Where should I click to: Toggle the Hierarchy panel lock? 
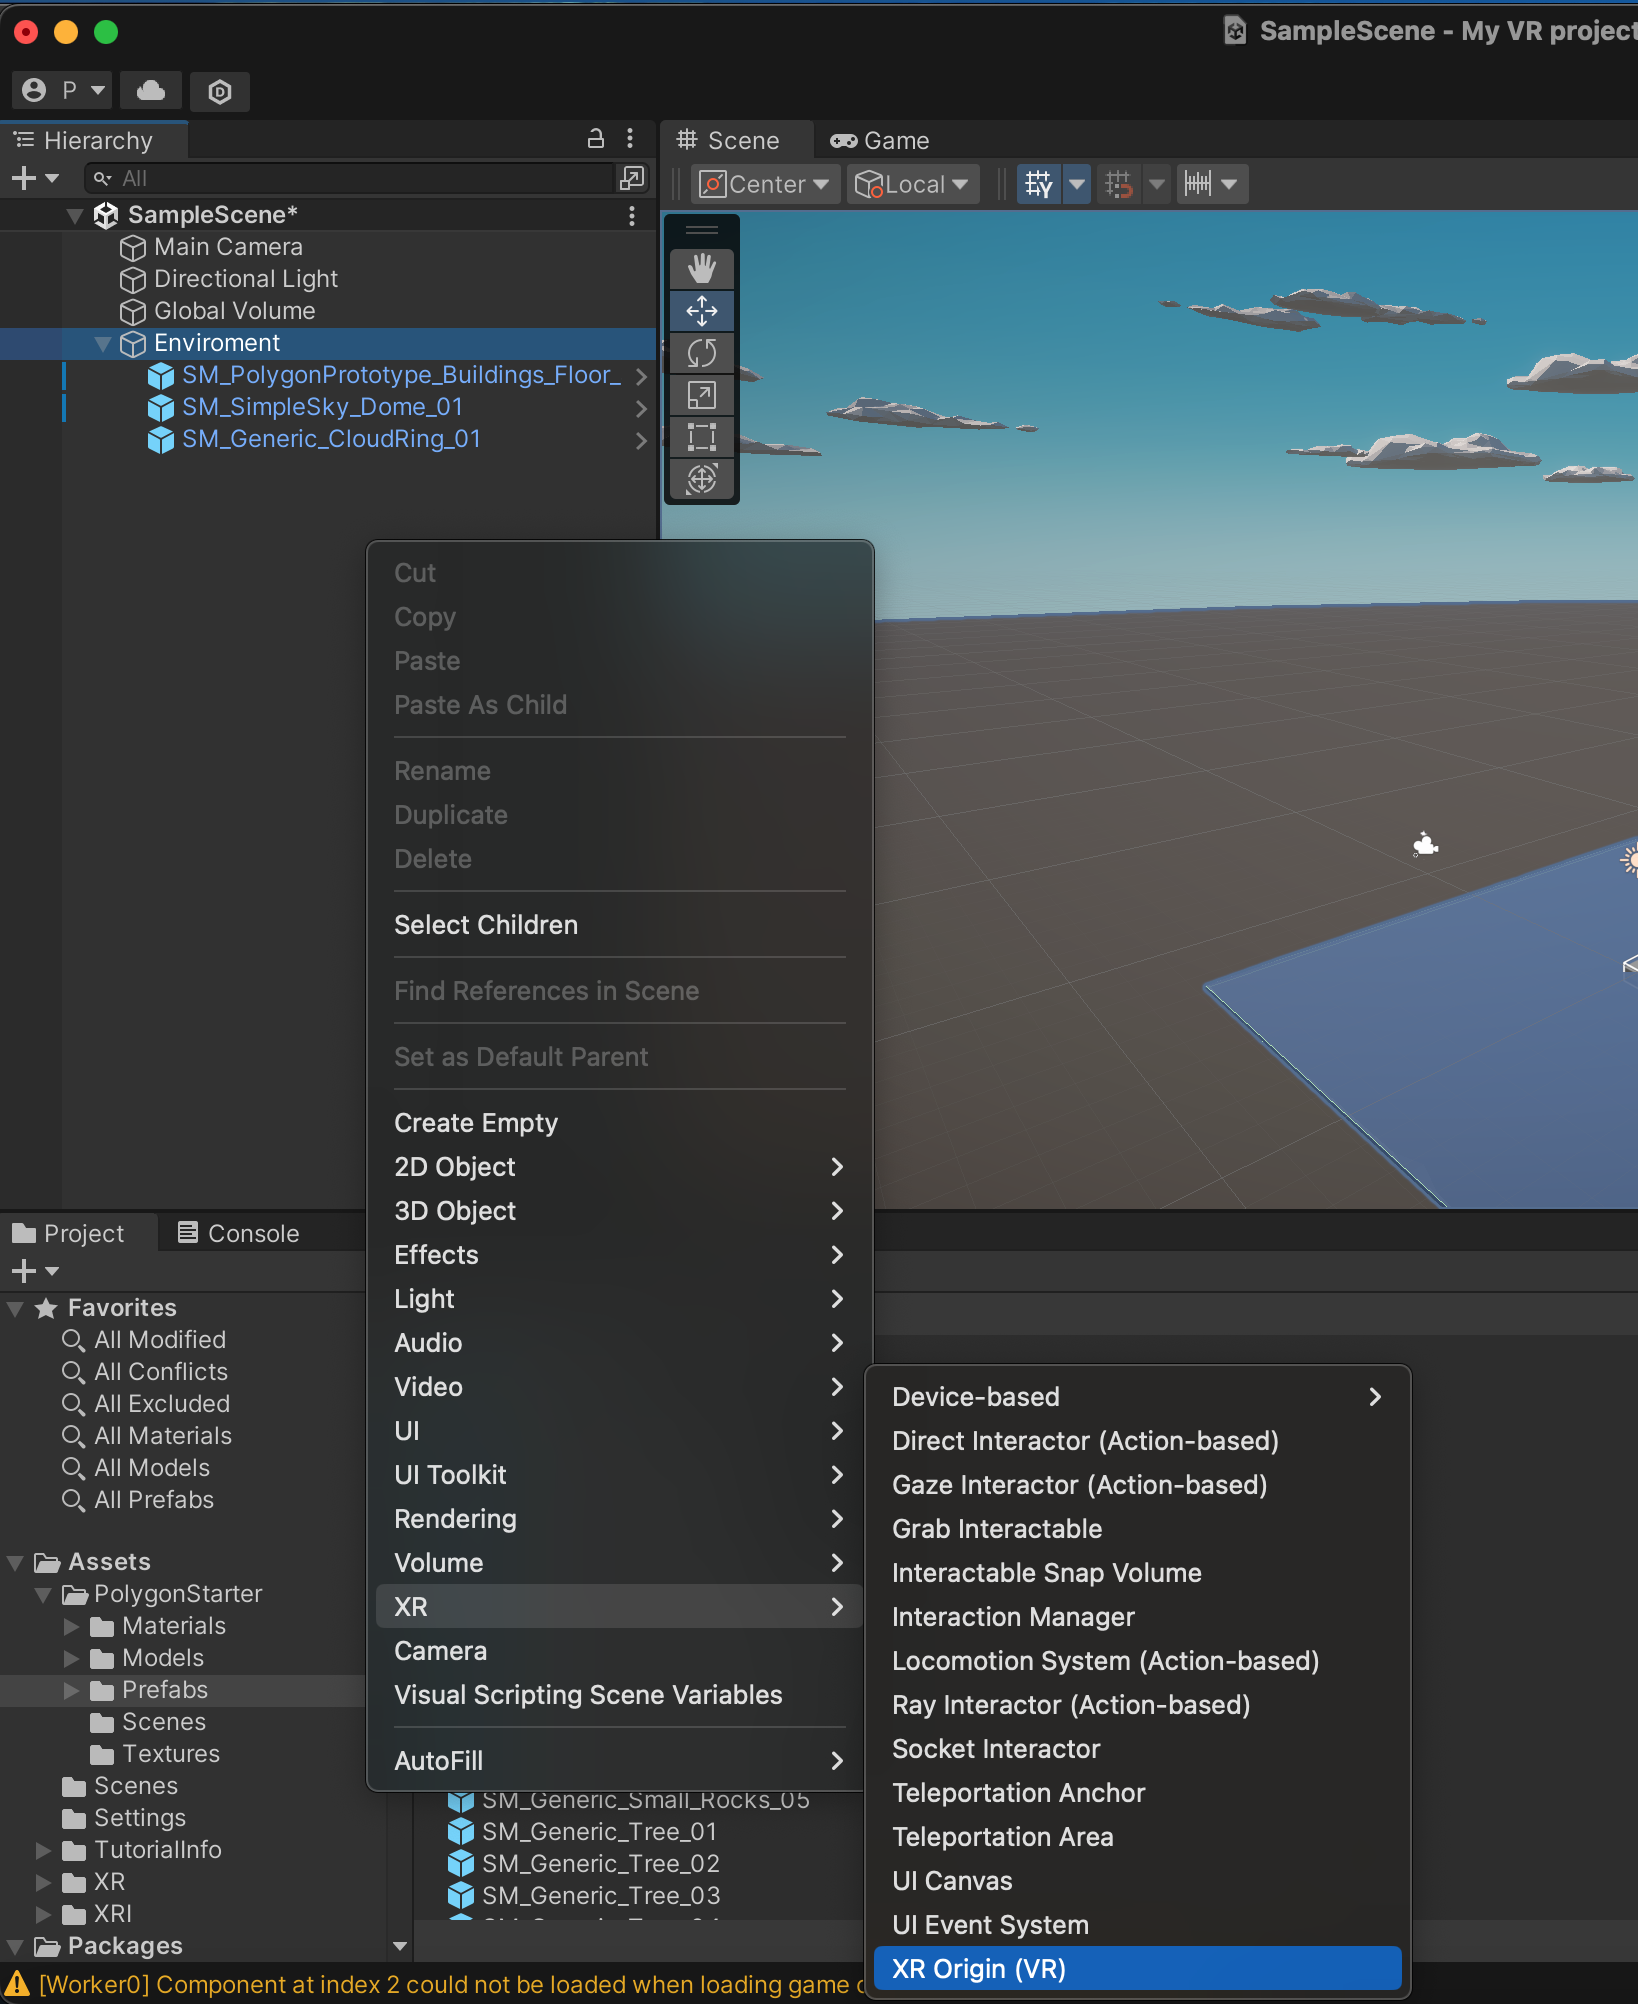[596, 139]
